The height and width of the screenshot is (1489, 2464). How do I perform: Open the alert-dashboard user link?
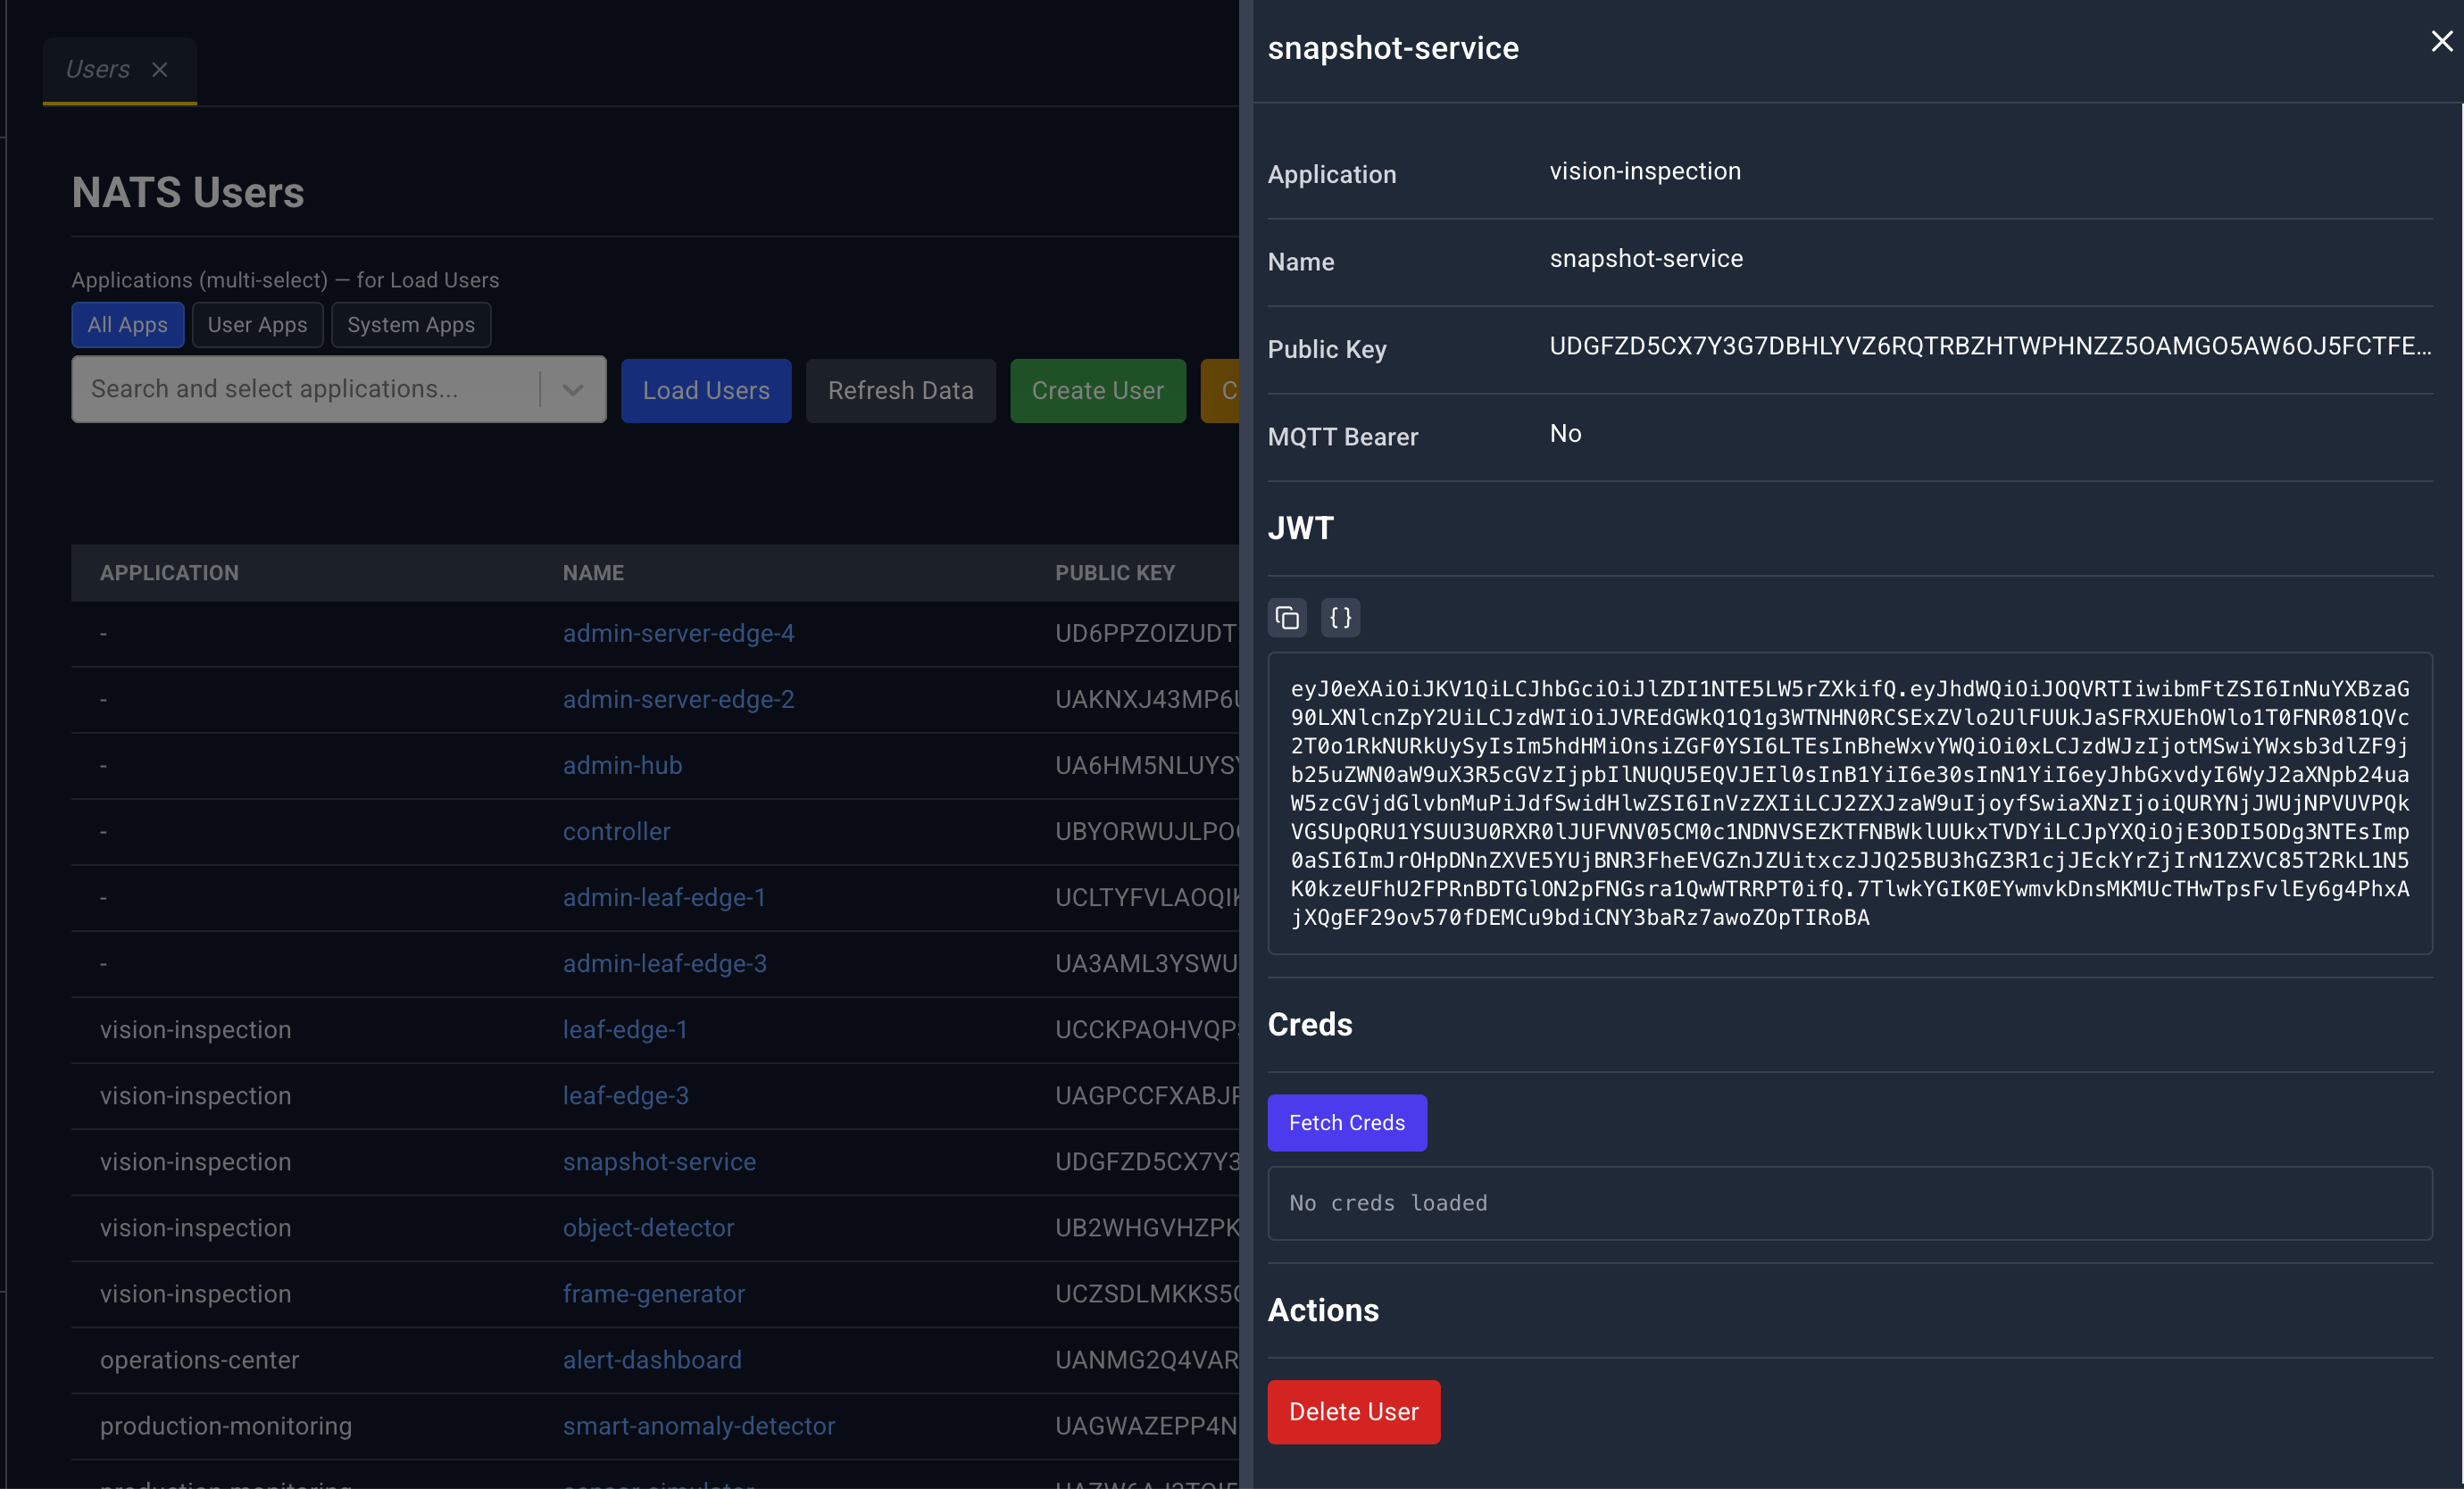652,1359
